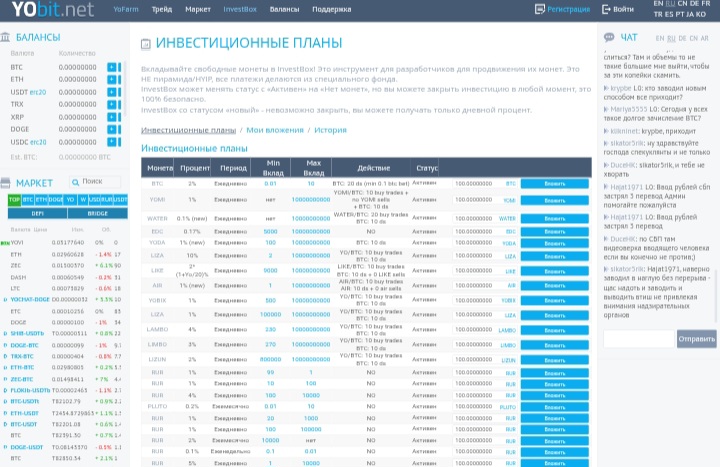The width and height of the screenshot is (720, 467).
Task: Open YoFarm menu item
Action: (126, 9)
